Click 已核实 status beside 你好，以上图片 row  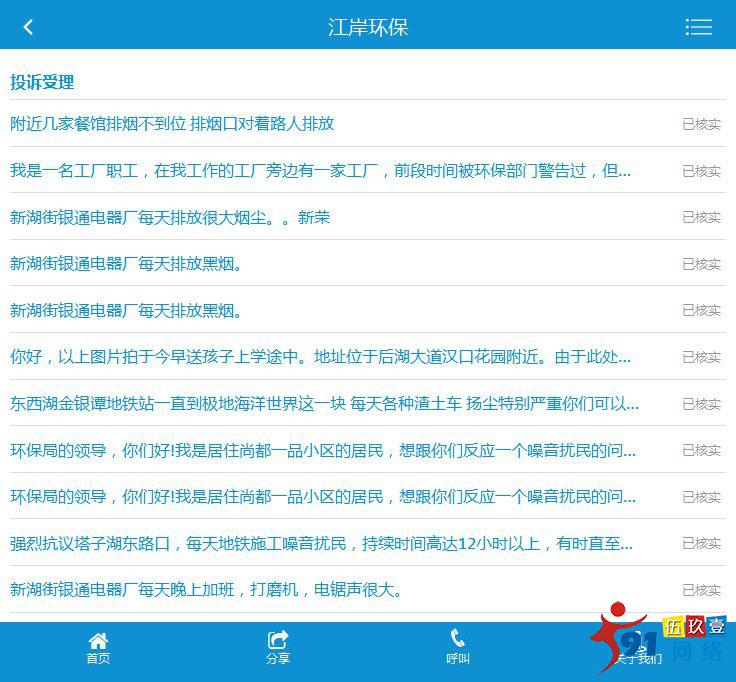[x=701, y=357]
